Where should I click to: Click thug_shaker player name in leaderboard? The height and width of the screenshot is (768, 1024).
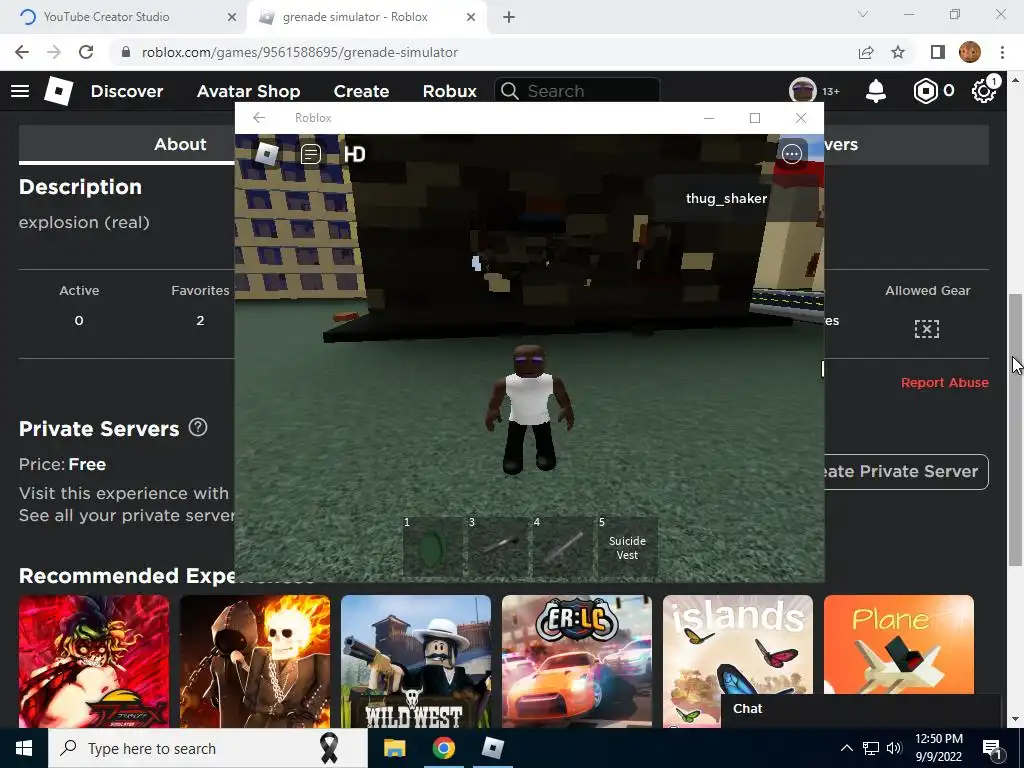tap(726, 199)
